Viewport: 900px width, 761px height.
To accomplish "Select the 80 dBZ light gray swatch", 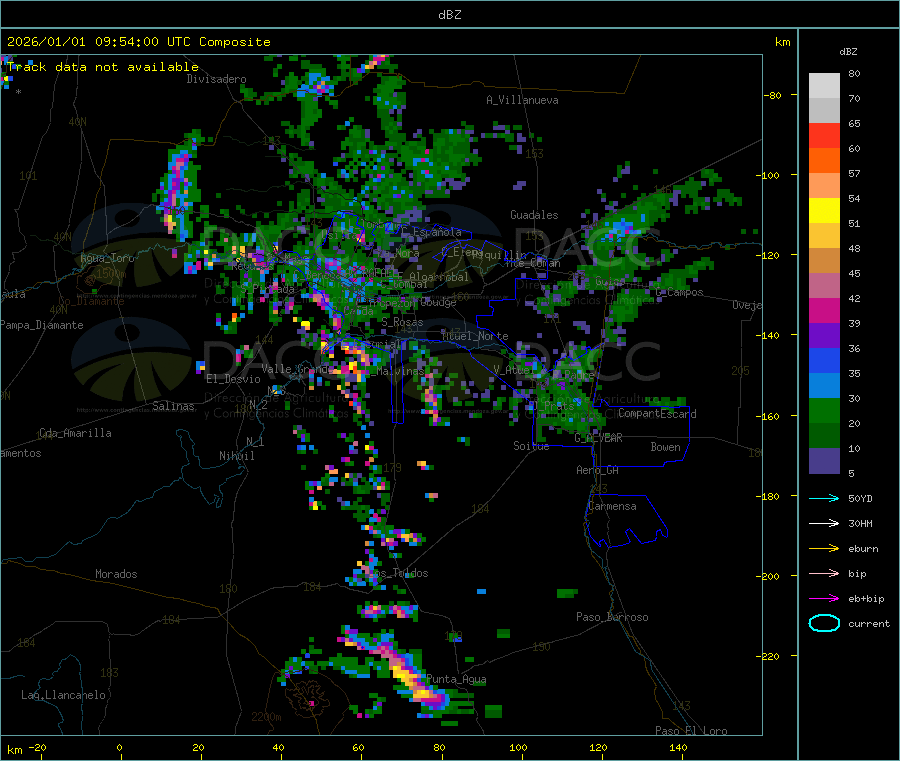I will (824, 86).
